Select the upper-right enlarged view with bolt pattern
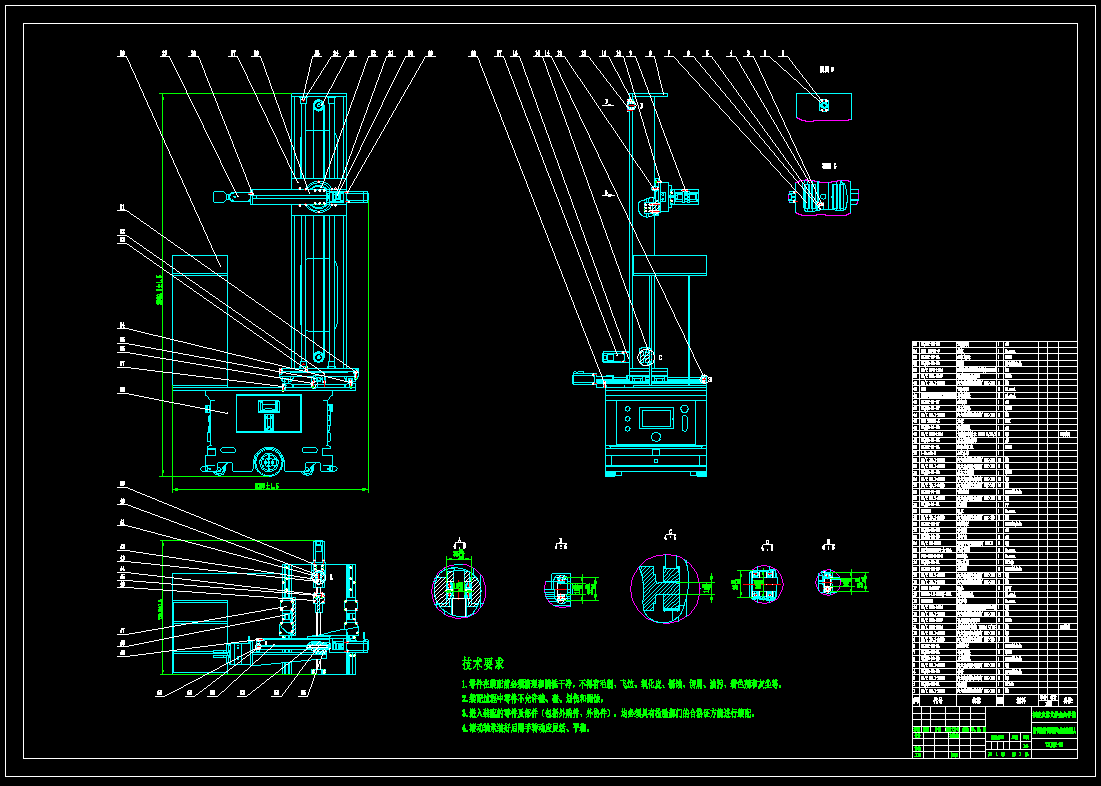The width and height of the screenshot is (1101, 786). pyautogui.click(x=824, y=107)
